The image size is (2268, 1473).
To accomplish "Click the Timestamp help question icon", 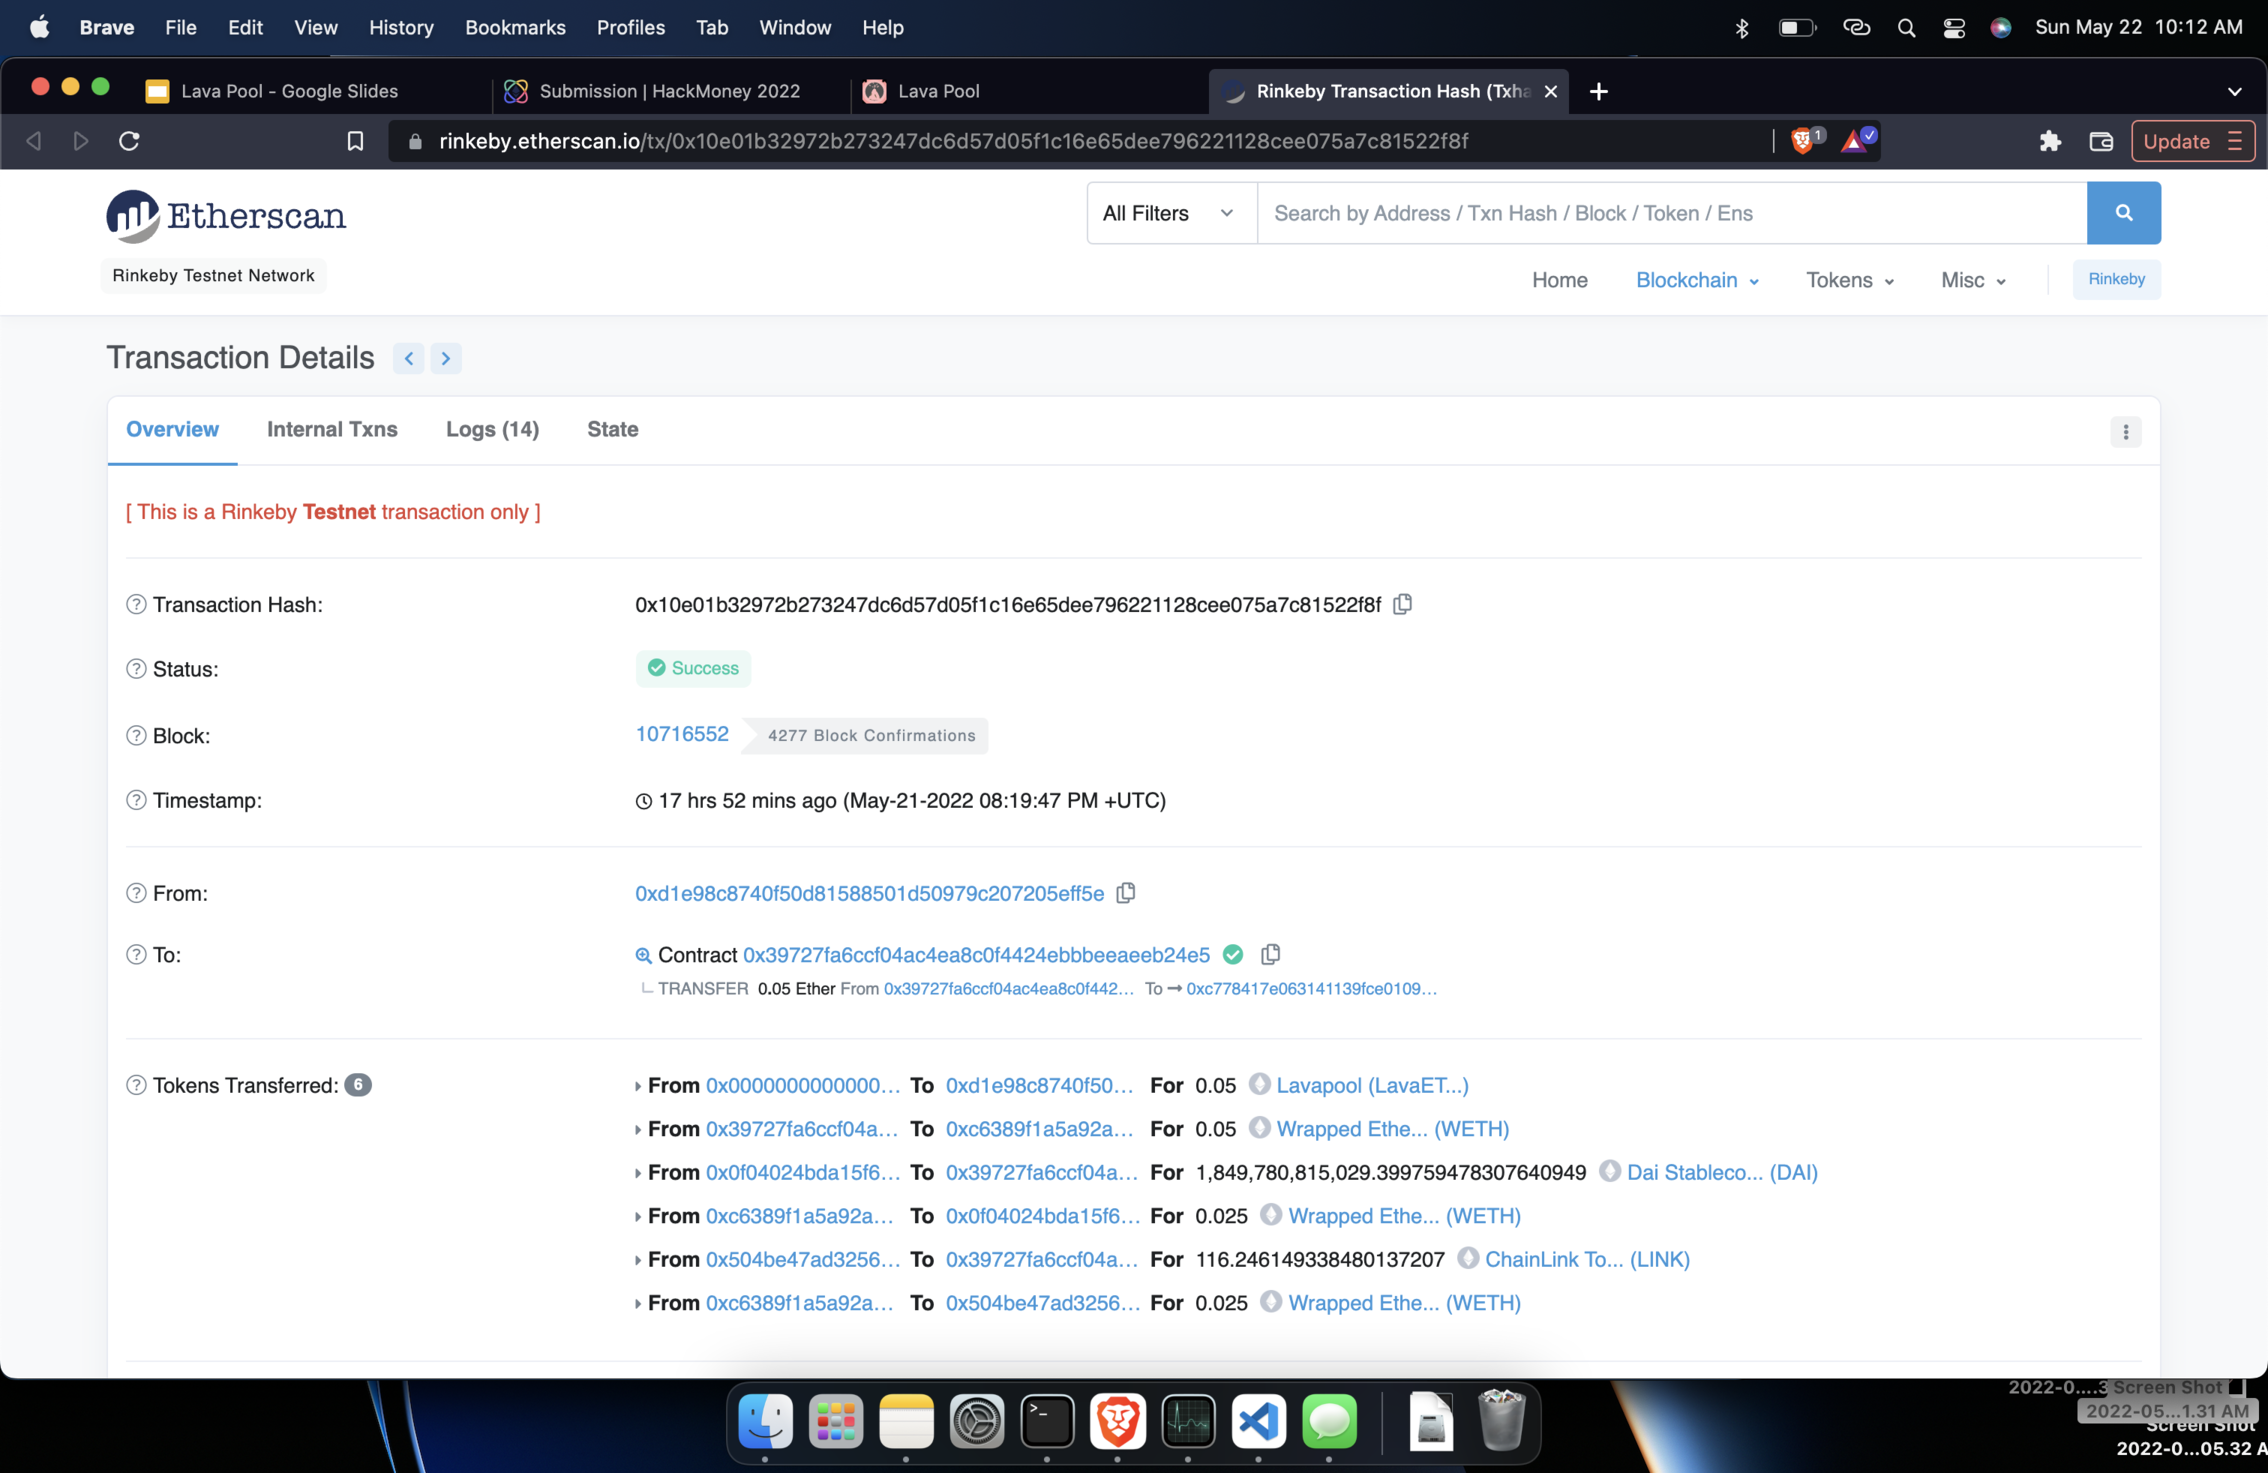I will [136, 800].
